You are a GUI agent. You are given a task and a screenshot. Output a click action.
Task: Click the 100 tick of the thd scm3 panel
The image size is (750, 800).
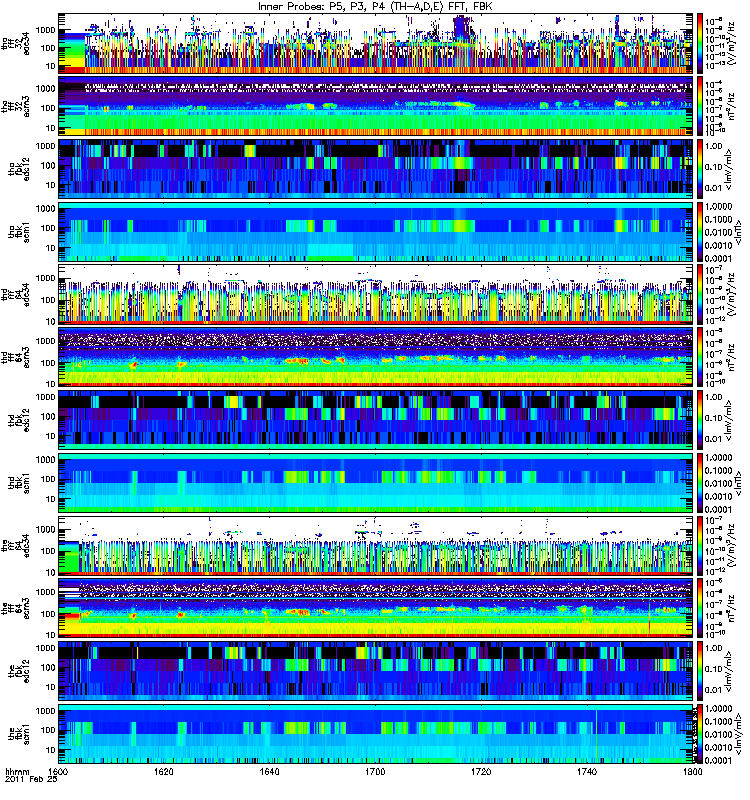coord(48,363)
